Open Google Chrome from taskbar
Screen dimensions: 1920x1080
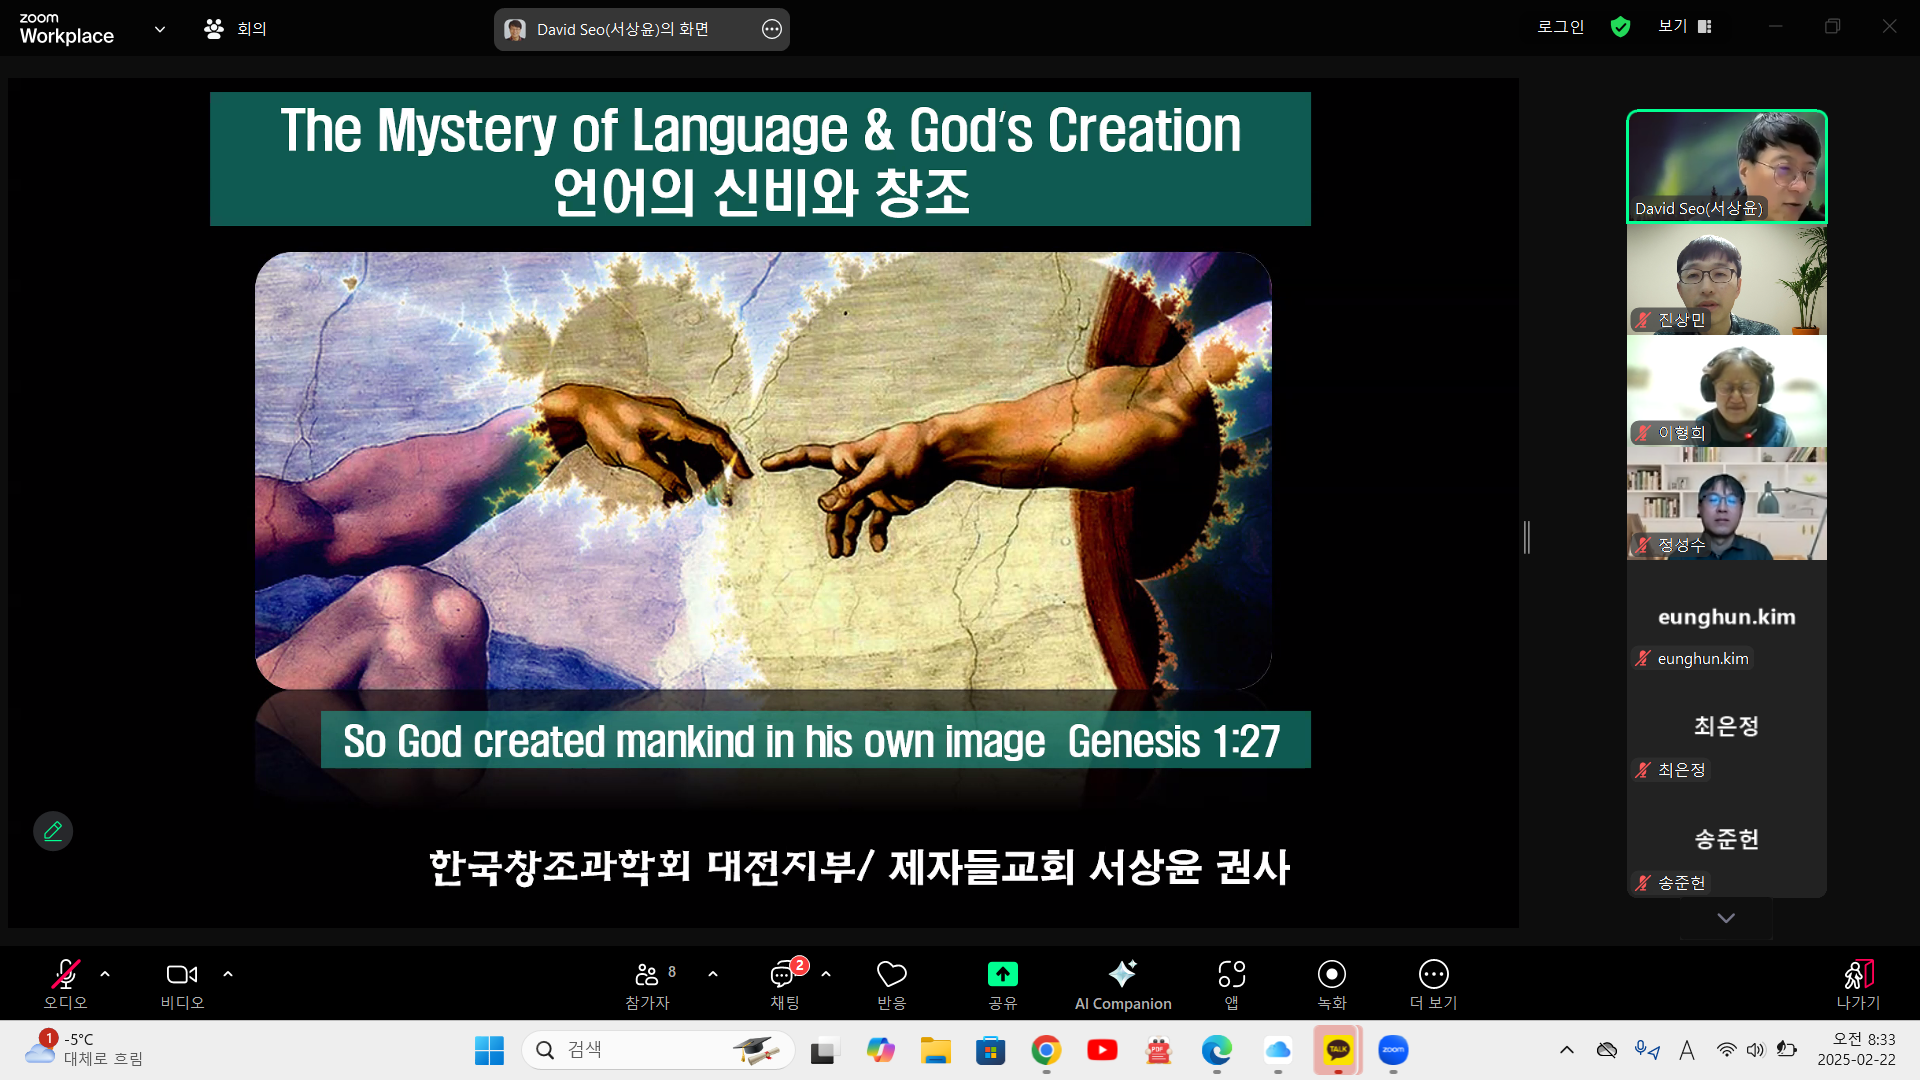pos(1046,1050)
